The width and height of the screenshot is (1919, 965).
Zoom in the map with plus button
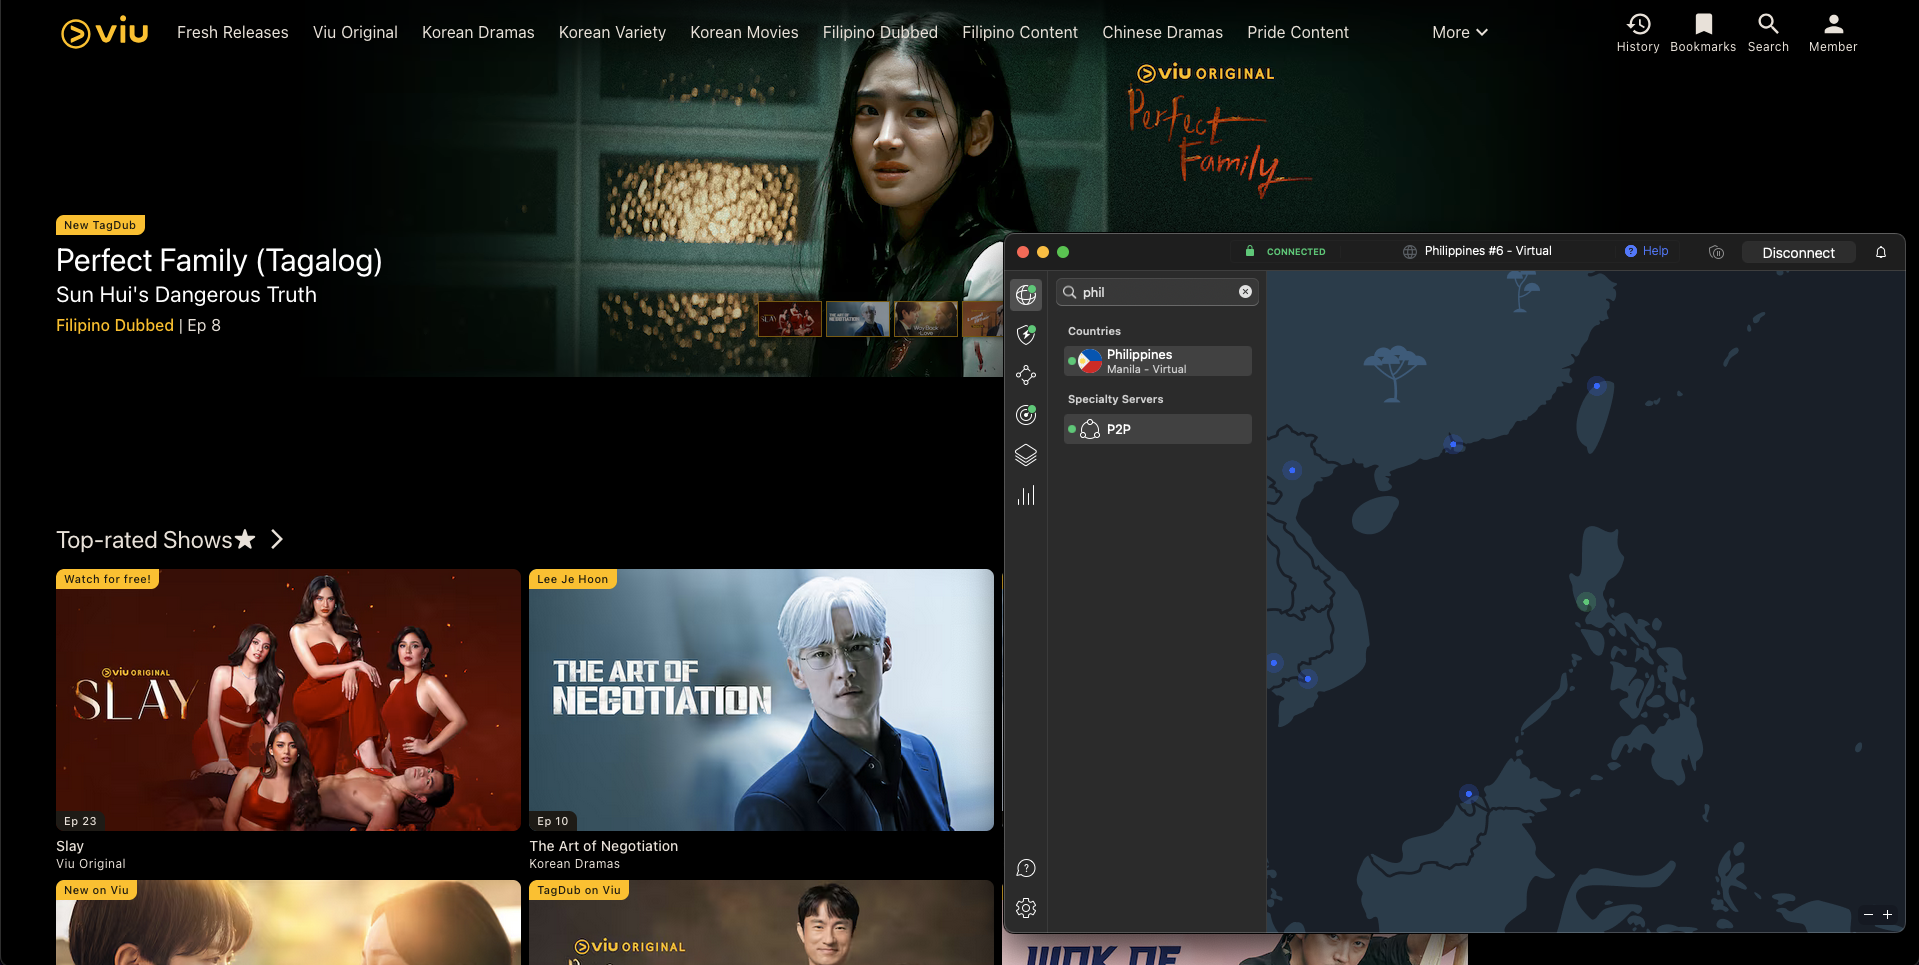point(1888,915)
